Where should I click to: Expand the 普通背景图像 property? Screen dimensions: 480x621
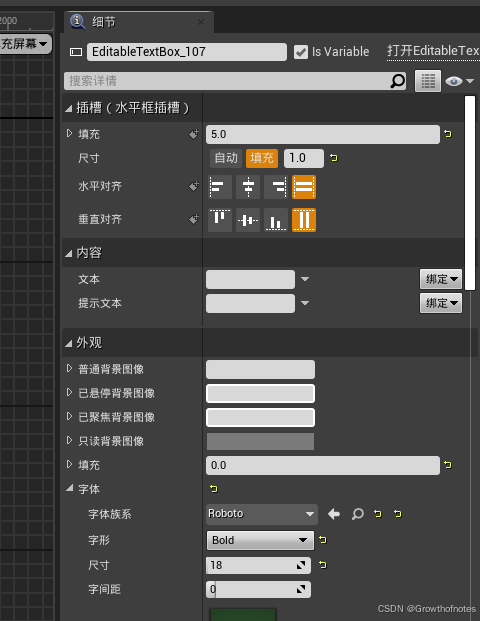(x=69, y=369)
